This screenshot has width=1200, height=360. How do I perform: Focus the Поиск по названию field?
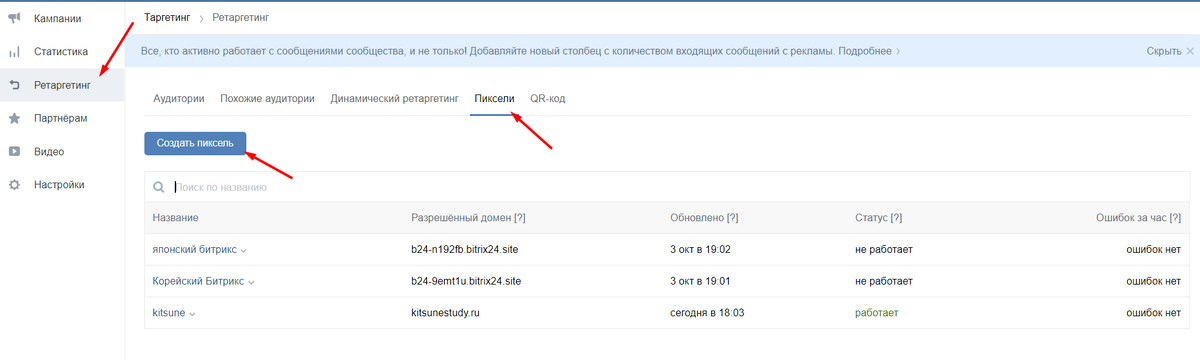point(666,187)
